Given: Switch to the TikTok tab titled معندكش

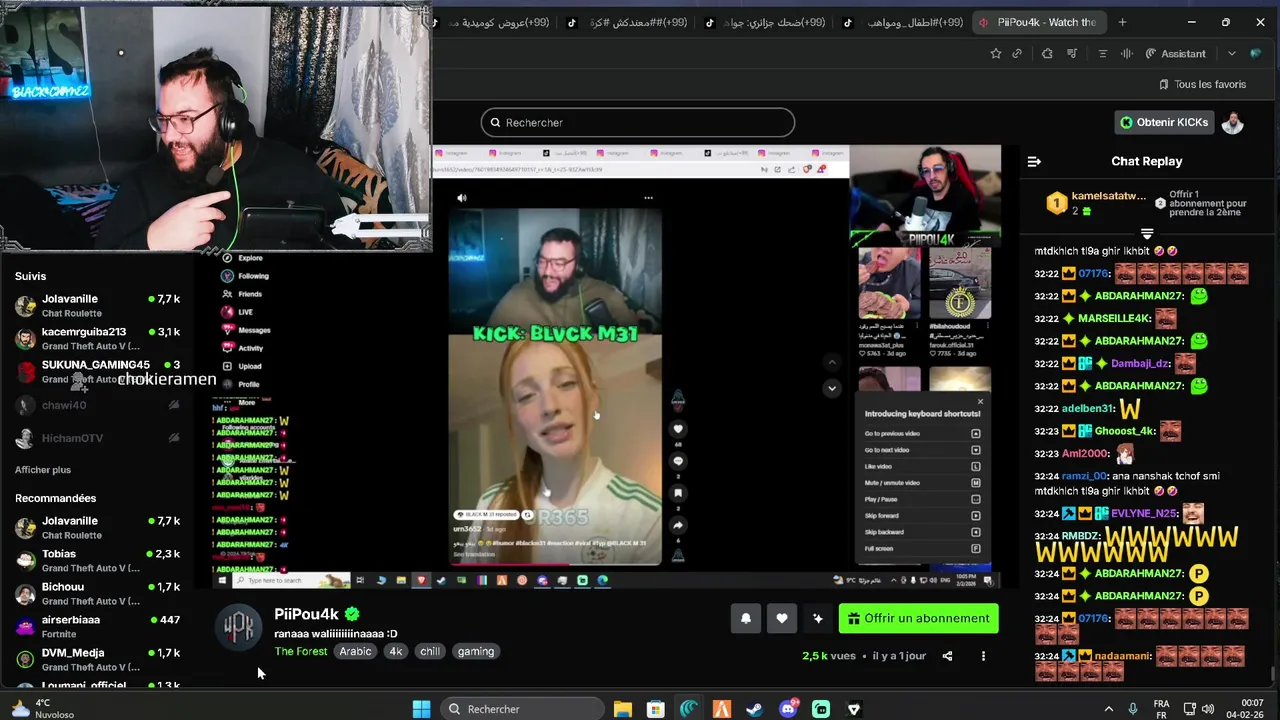Looking at the screenshot, I should pos(626,22).
